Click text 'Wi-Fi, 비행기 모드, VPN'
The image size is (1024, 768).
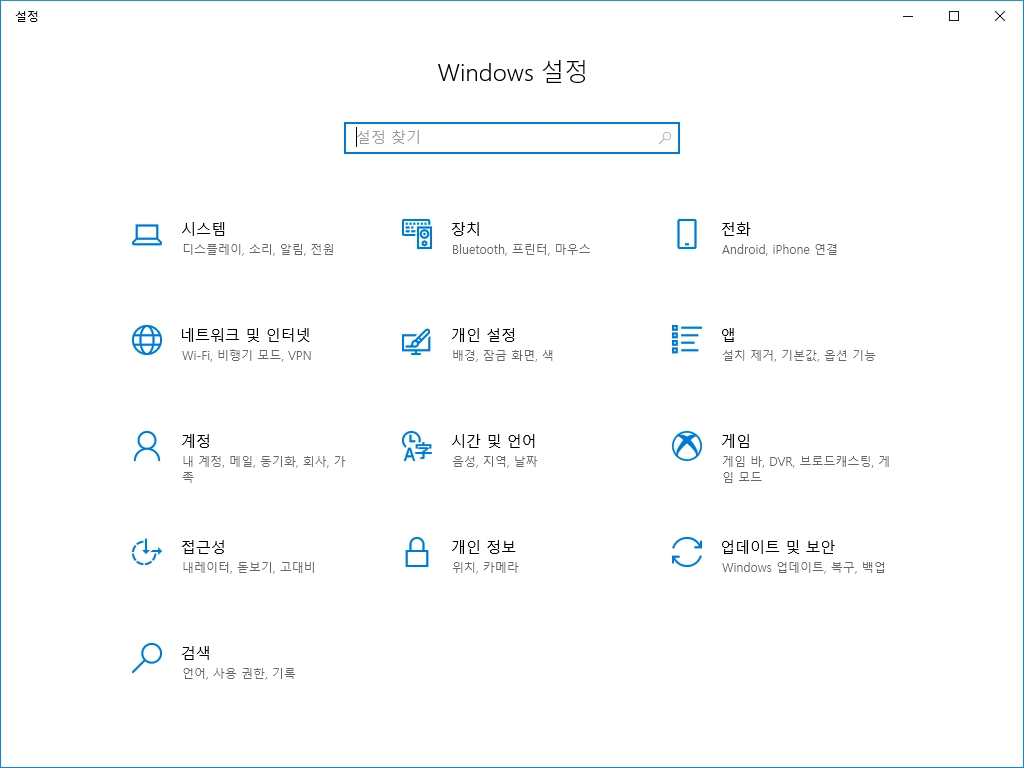click(x=247, y=355)
